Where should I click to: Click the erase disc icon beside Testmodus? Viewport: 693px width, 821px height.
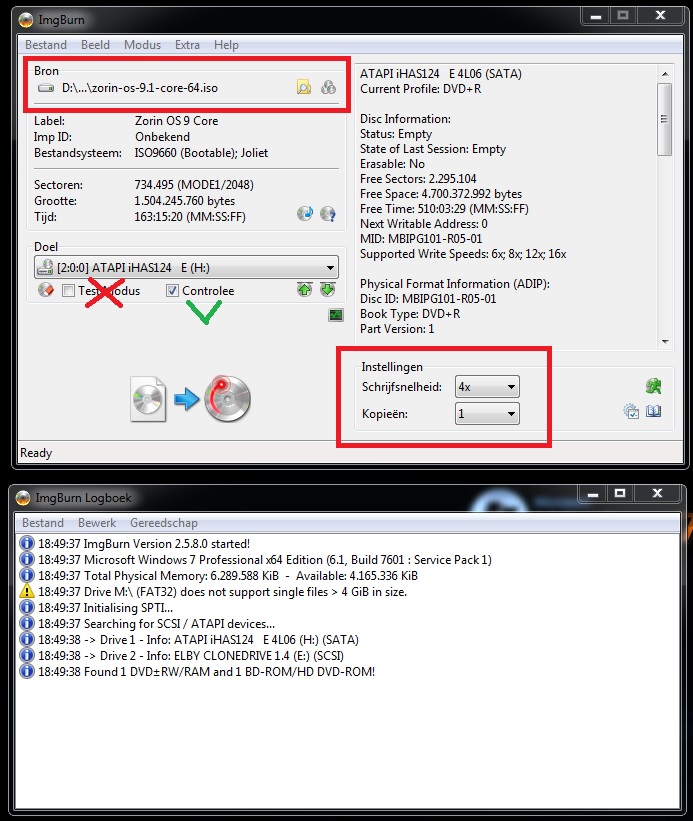pyautogui.click(x=46, y=290)
